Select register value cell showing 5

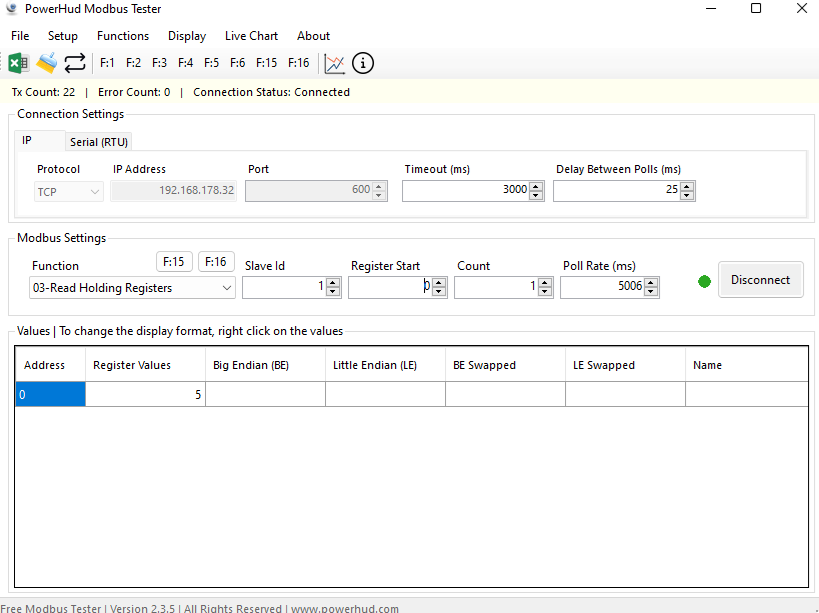click(145, 394)
